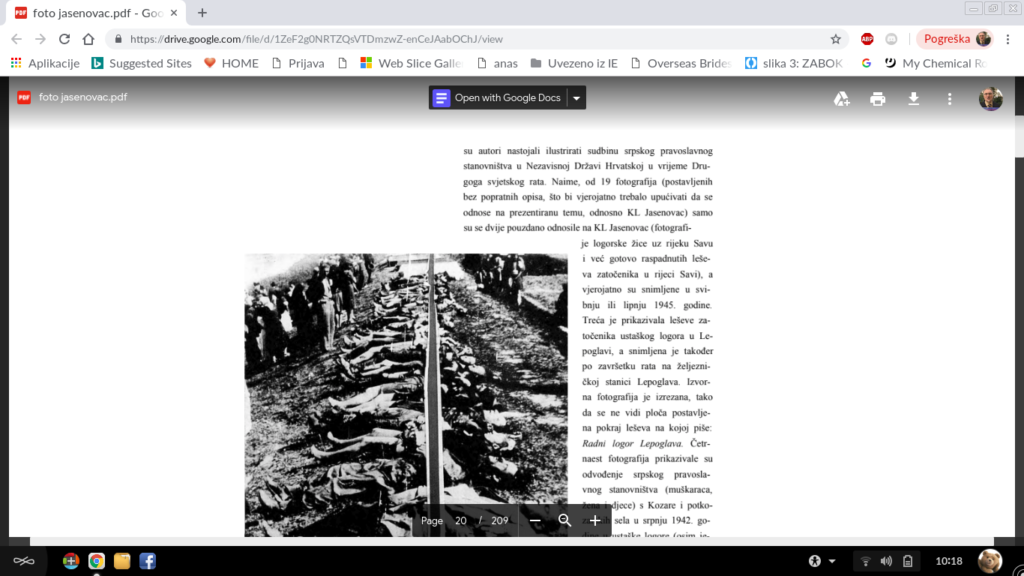
Task: Print the PDF using the printer icon
Action: tap(877, 98)
